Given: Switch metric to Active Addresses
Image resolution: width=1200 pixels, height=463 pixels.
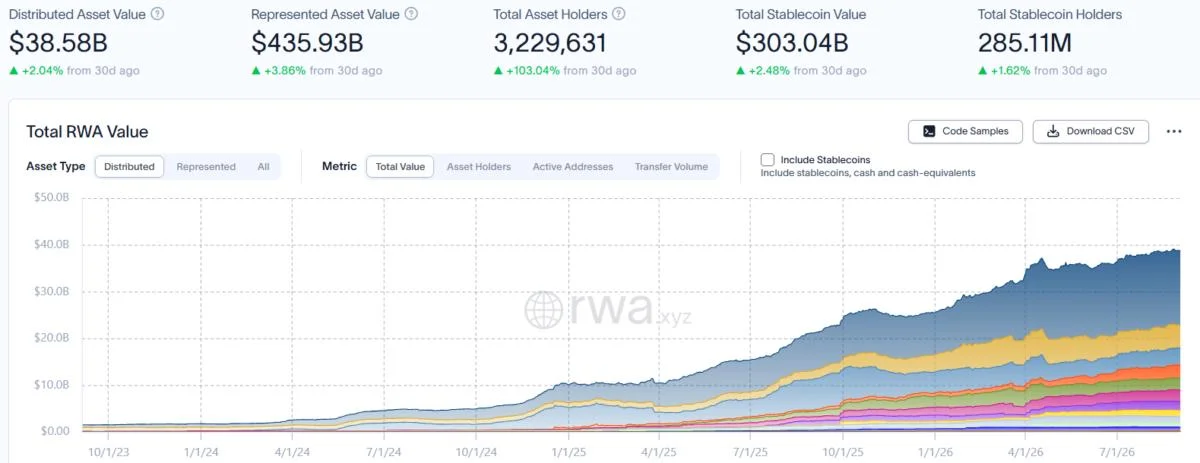Looking at the screenshot, I should point(573,167).
